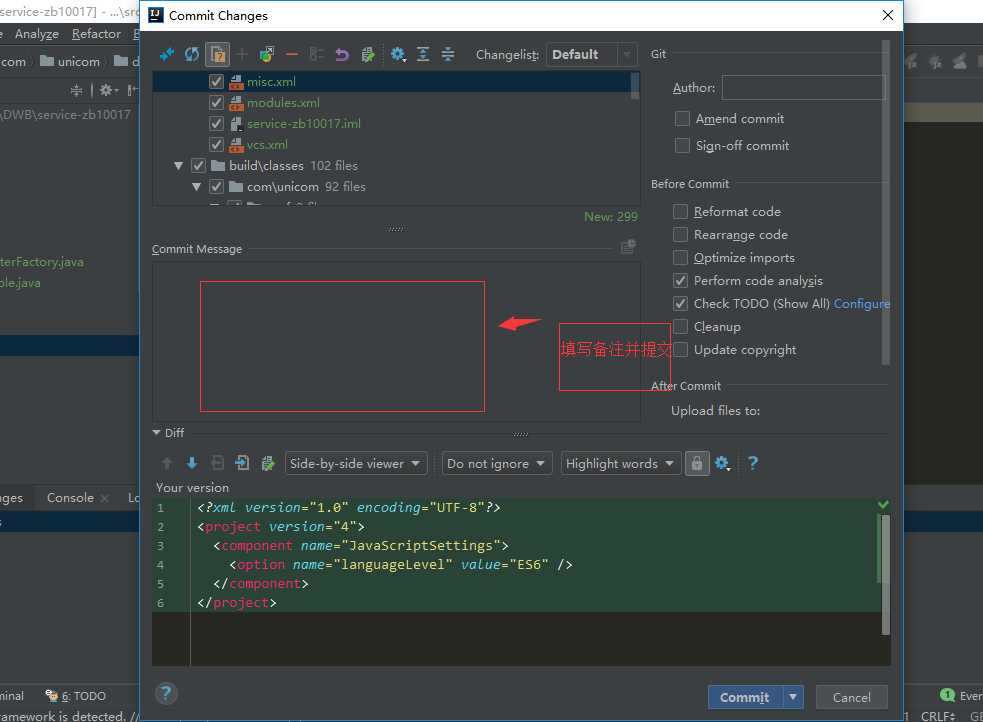Switch to the Console tab

pos(70,498)
